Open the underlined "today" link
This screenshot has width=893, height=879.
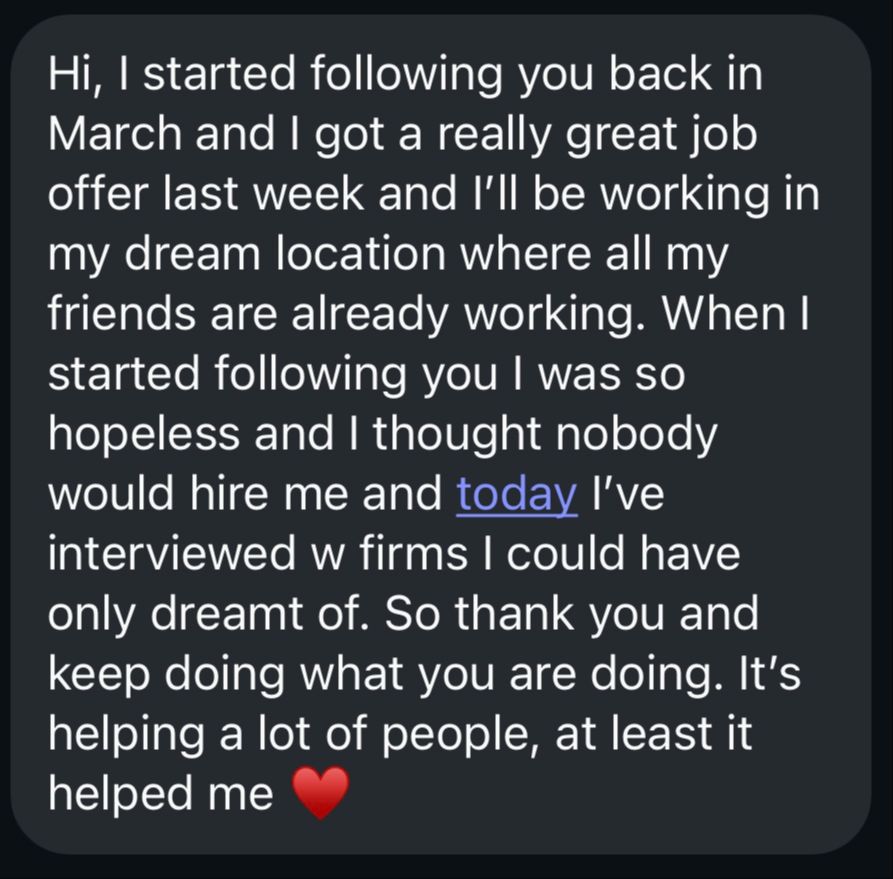point(516,494)
